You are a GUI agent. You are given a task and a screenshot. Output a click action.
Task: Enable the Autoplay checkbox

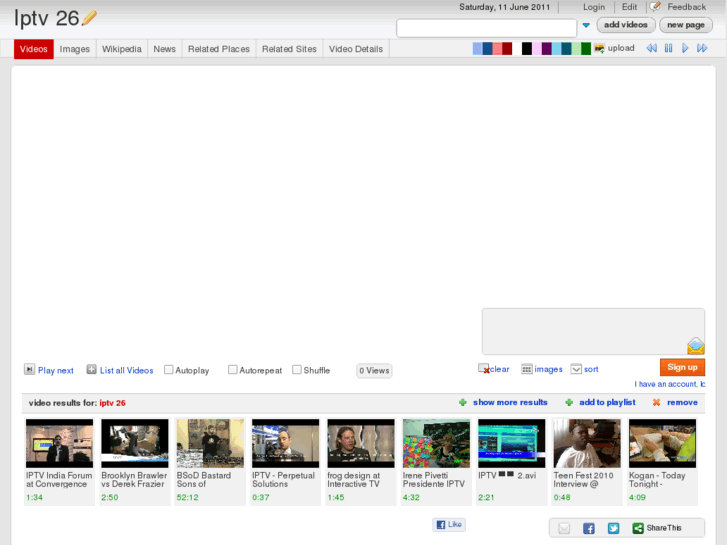click(169, 370)
